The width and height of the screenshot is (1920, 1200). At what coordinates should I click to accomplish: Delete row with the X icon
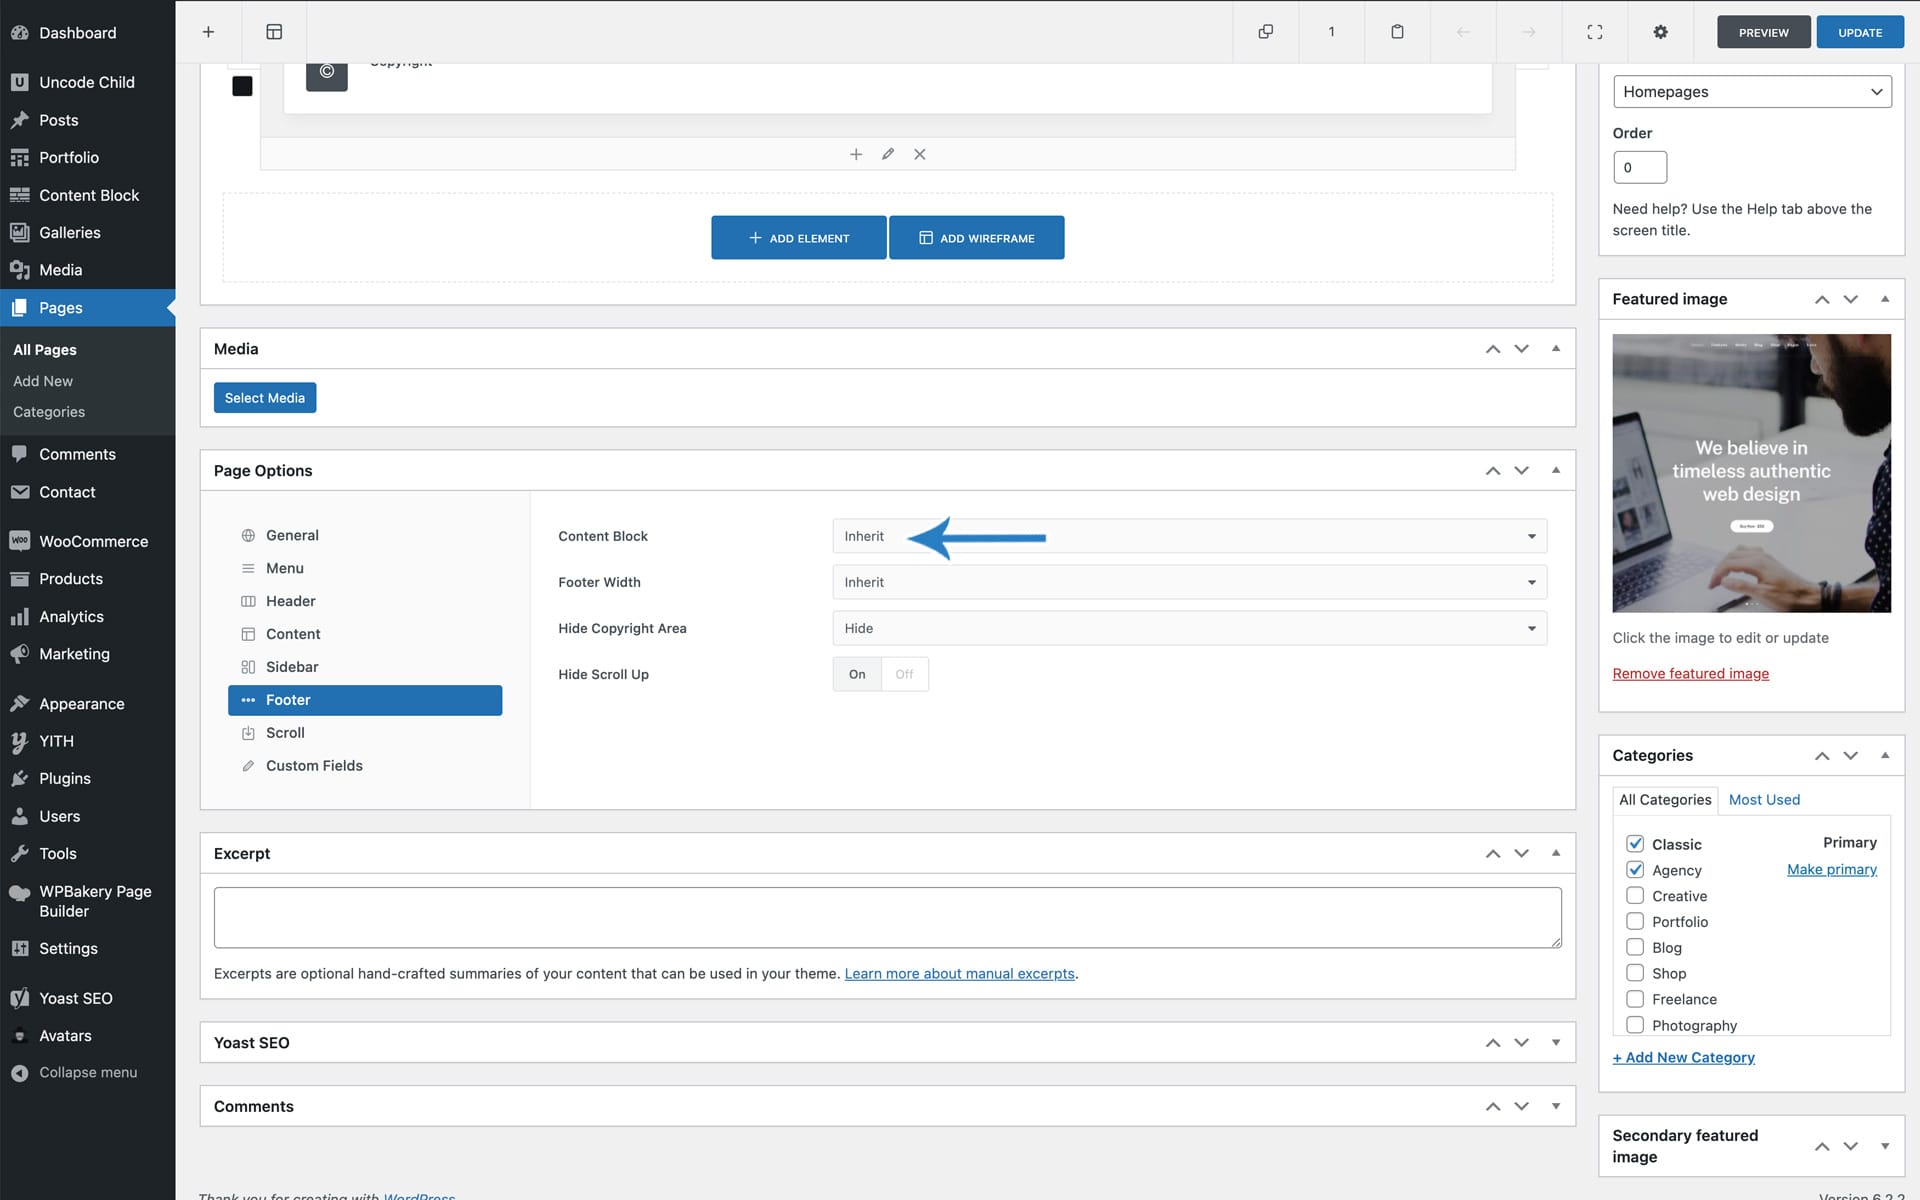tap(920, 154)
